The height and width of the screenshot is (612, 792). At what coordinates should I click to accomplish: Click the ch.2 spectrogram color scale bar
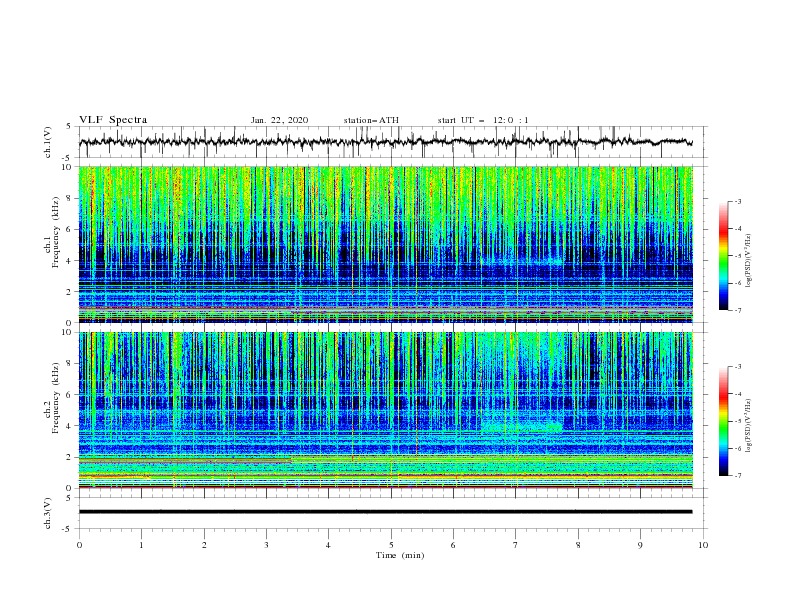tap(723, 421)
